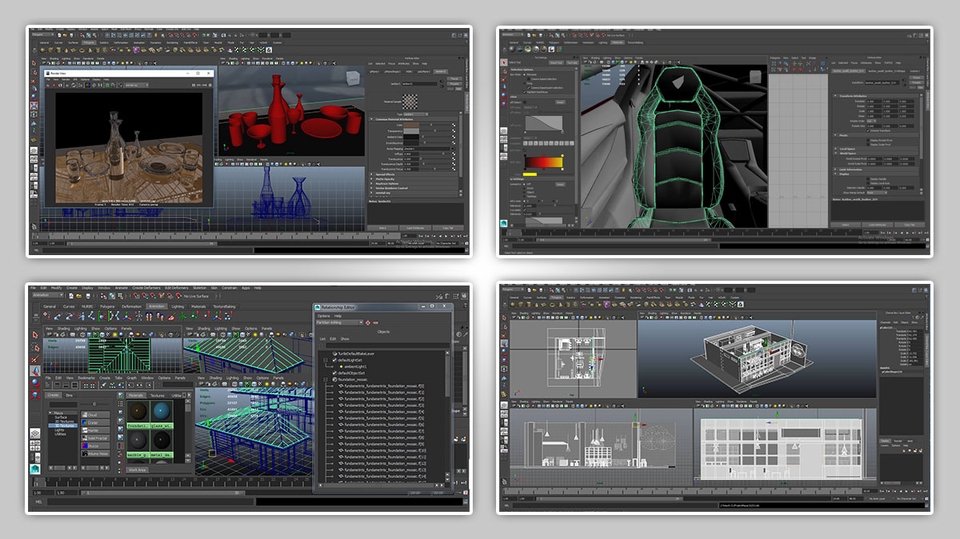
Task: Select the Drag radio button in top-right Tool Settings
Action: pos(523,83)
